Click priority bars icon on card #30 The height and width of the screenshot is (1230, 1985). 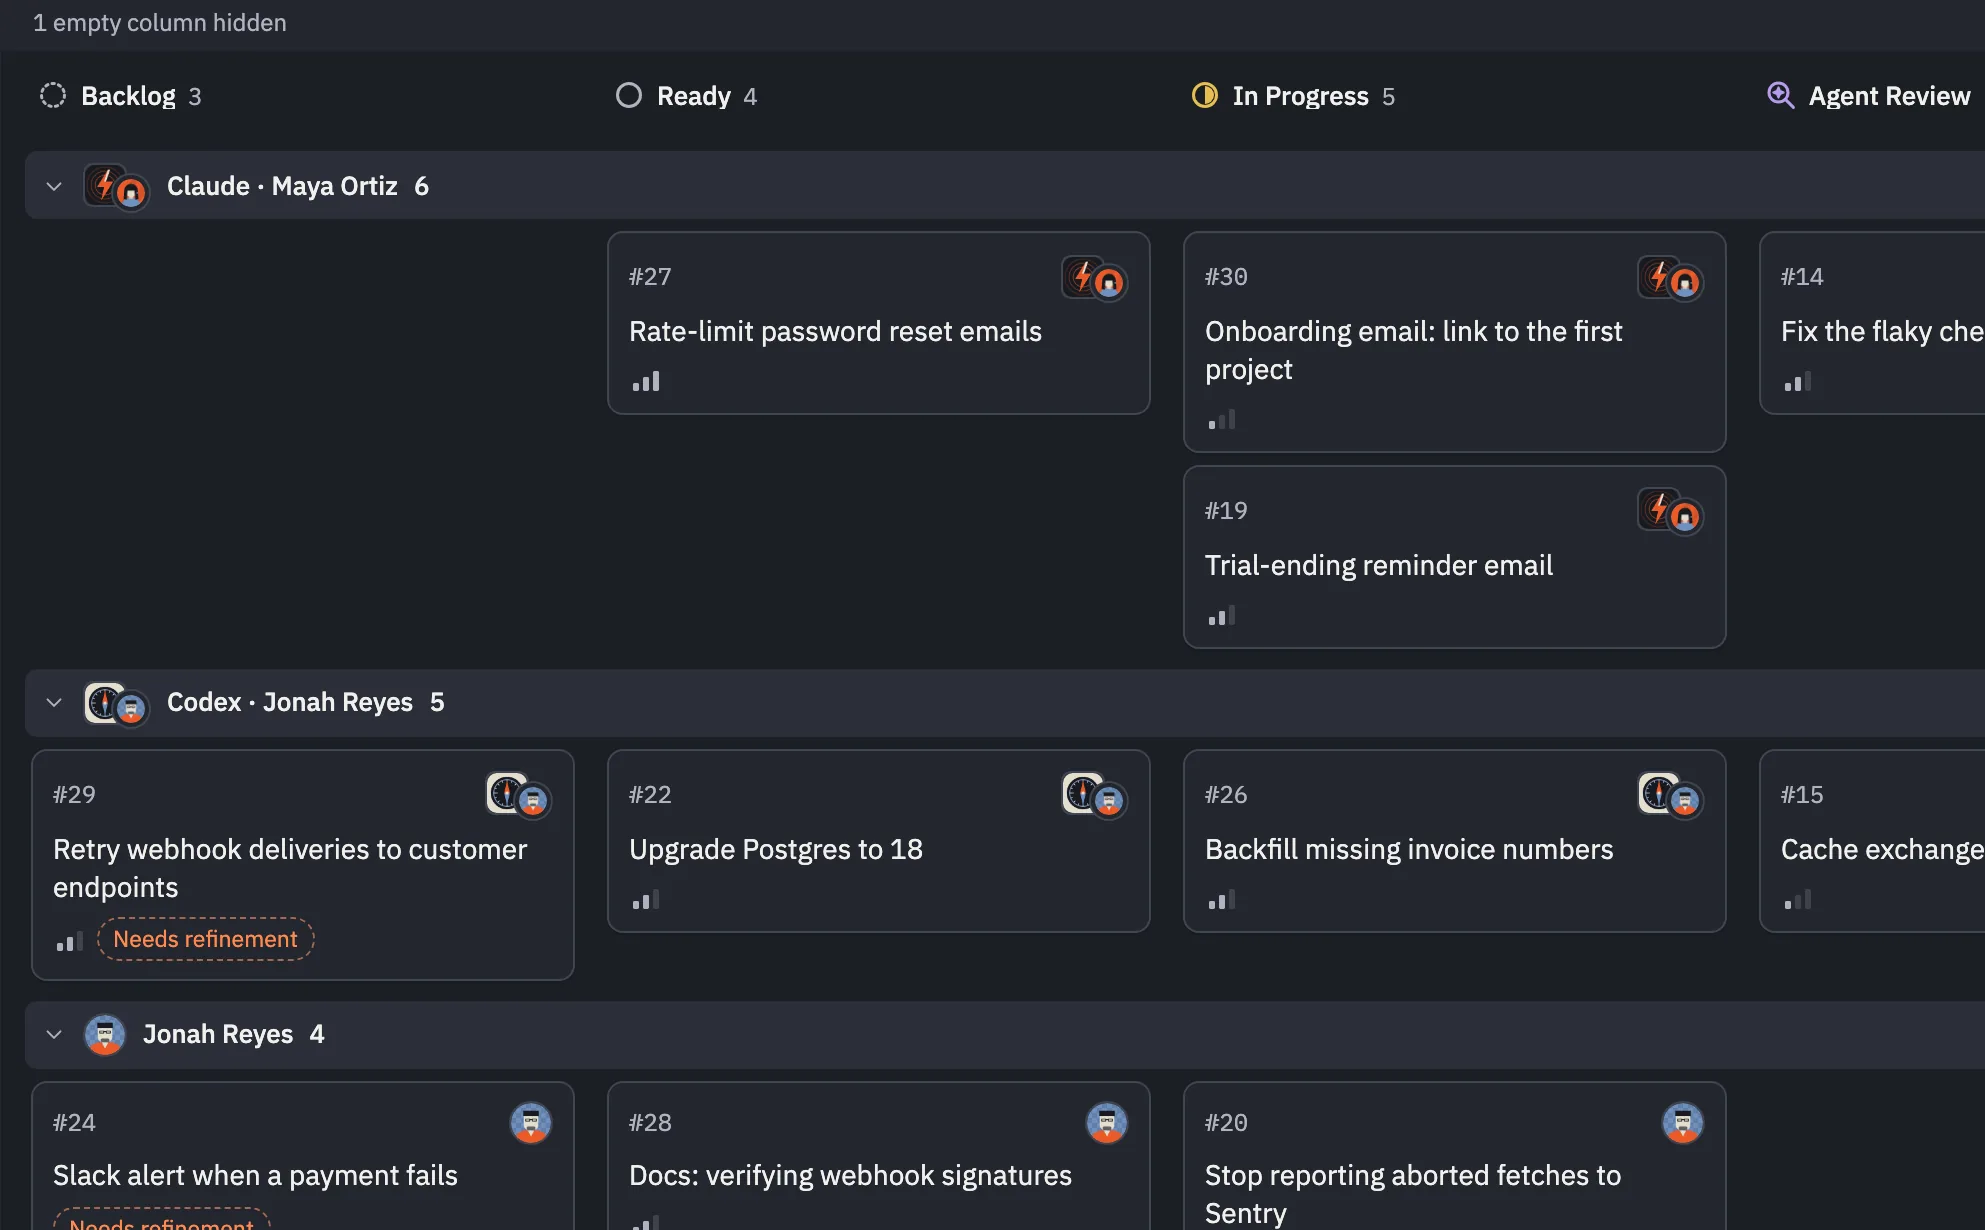(1222, 420)
